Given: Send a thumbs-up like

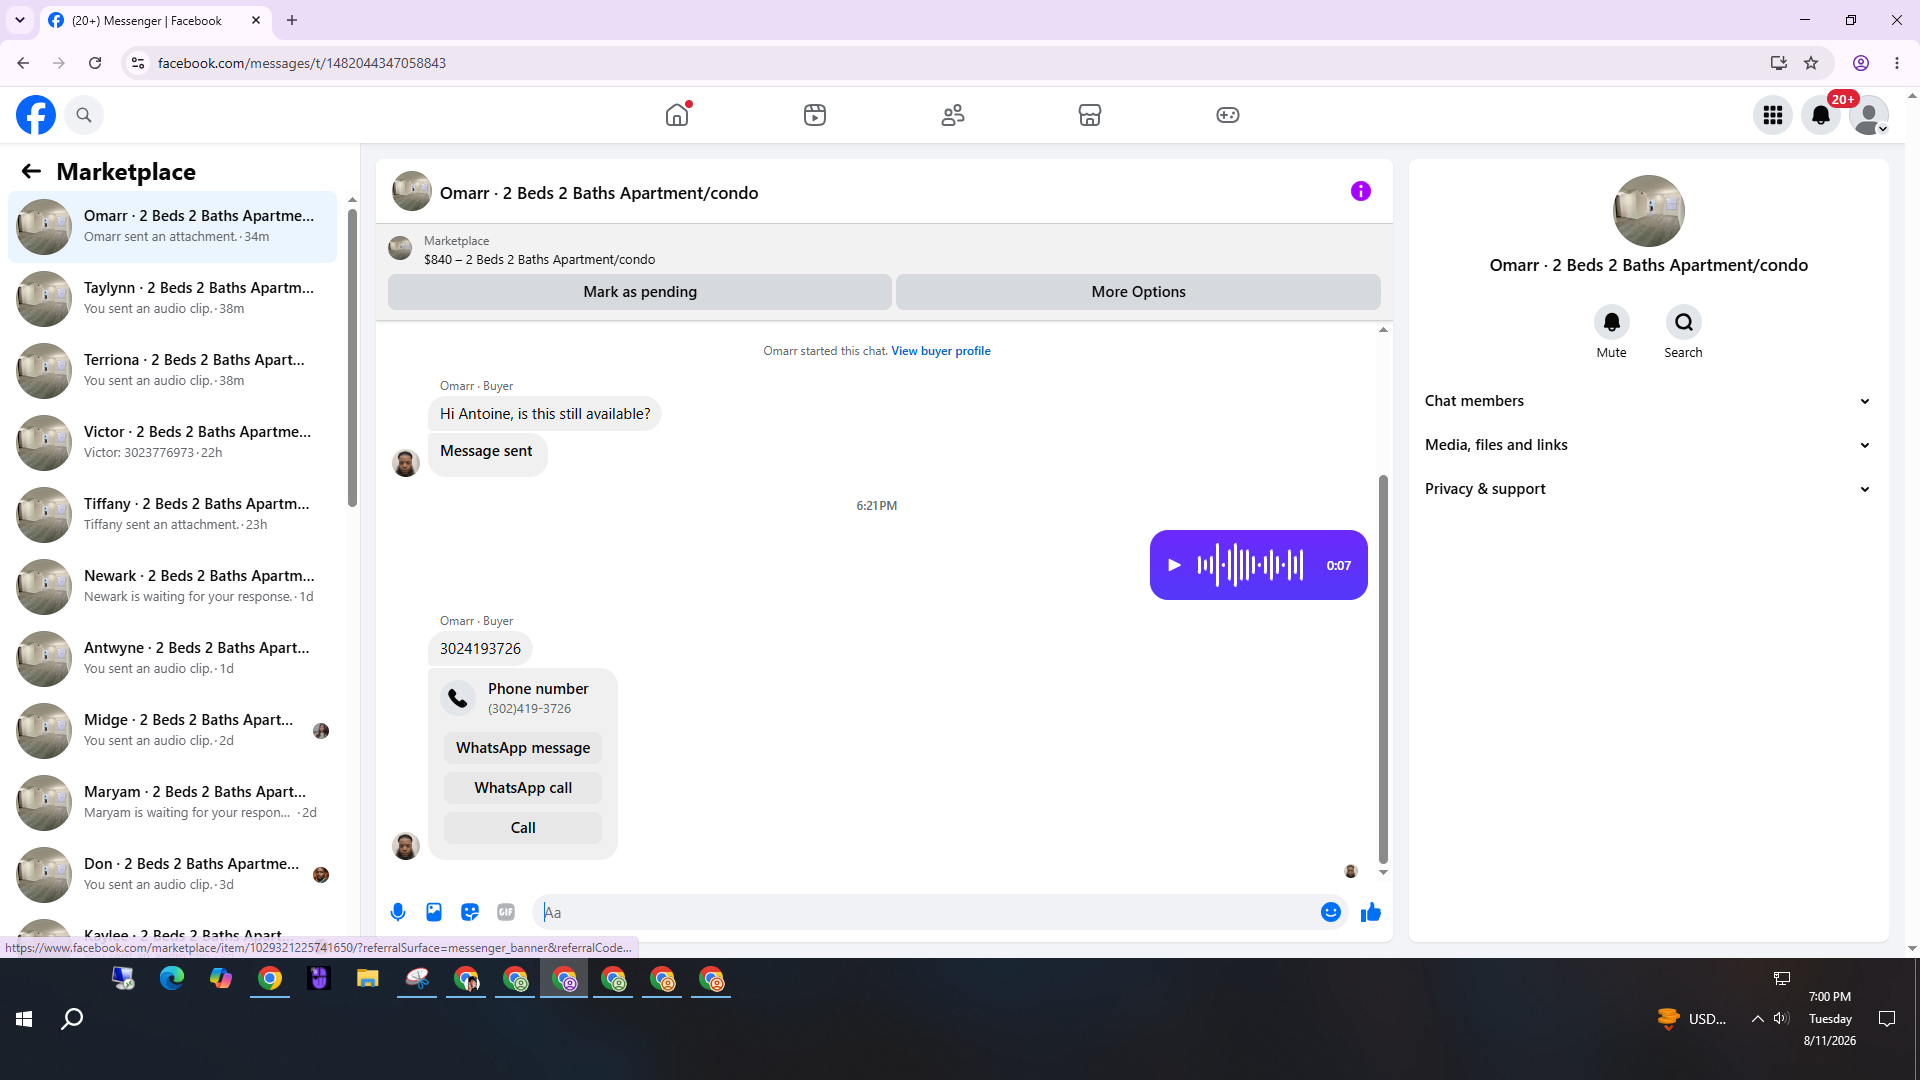Looking at the screenshot, I should 1371,912.
